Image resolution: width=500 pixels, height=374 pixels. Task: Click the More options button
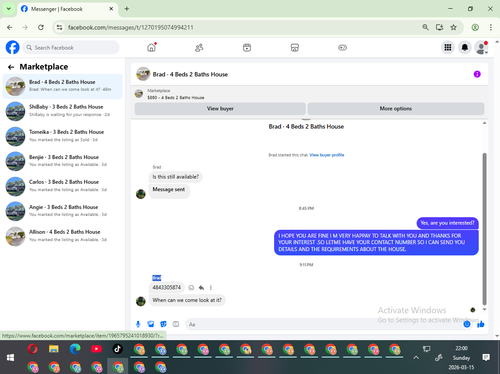click(x=396, y=109)
